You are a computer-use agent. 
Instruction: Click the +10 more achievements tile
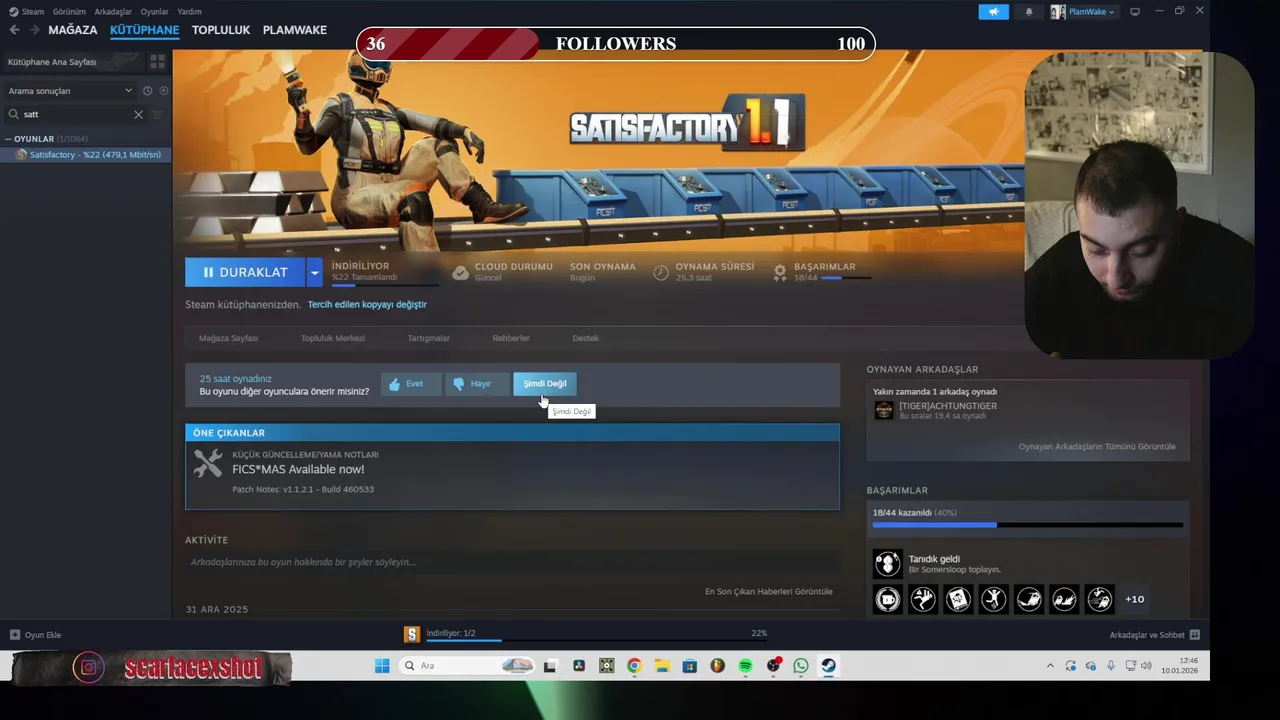click(1134, 599)
